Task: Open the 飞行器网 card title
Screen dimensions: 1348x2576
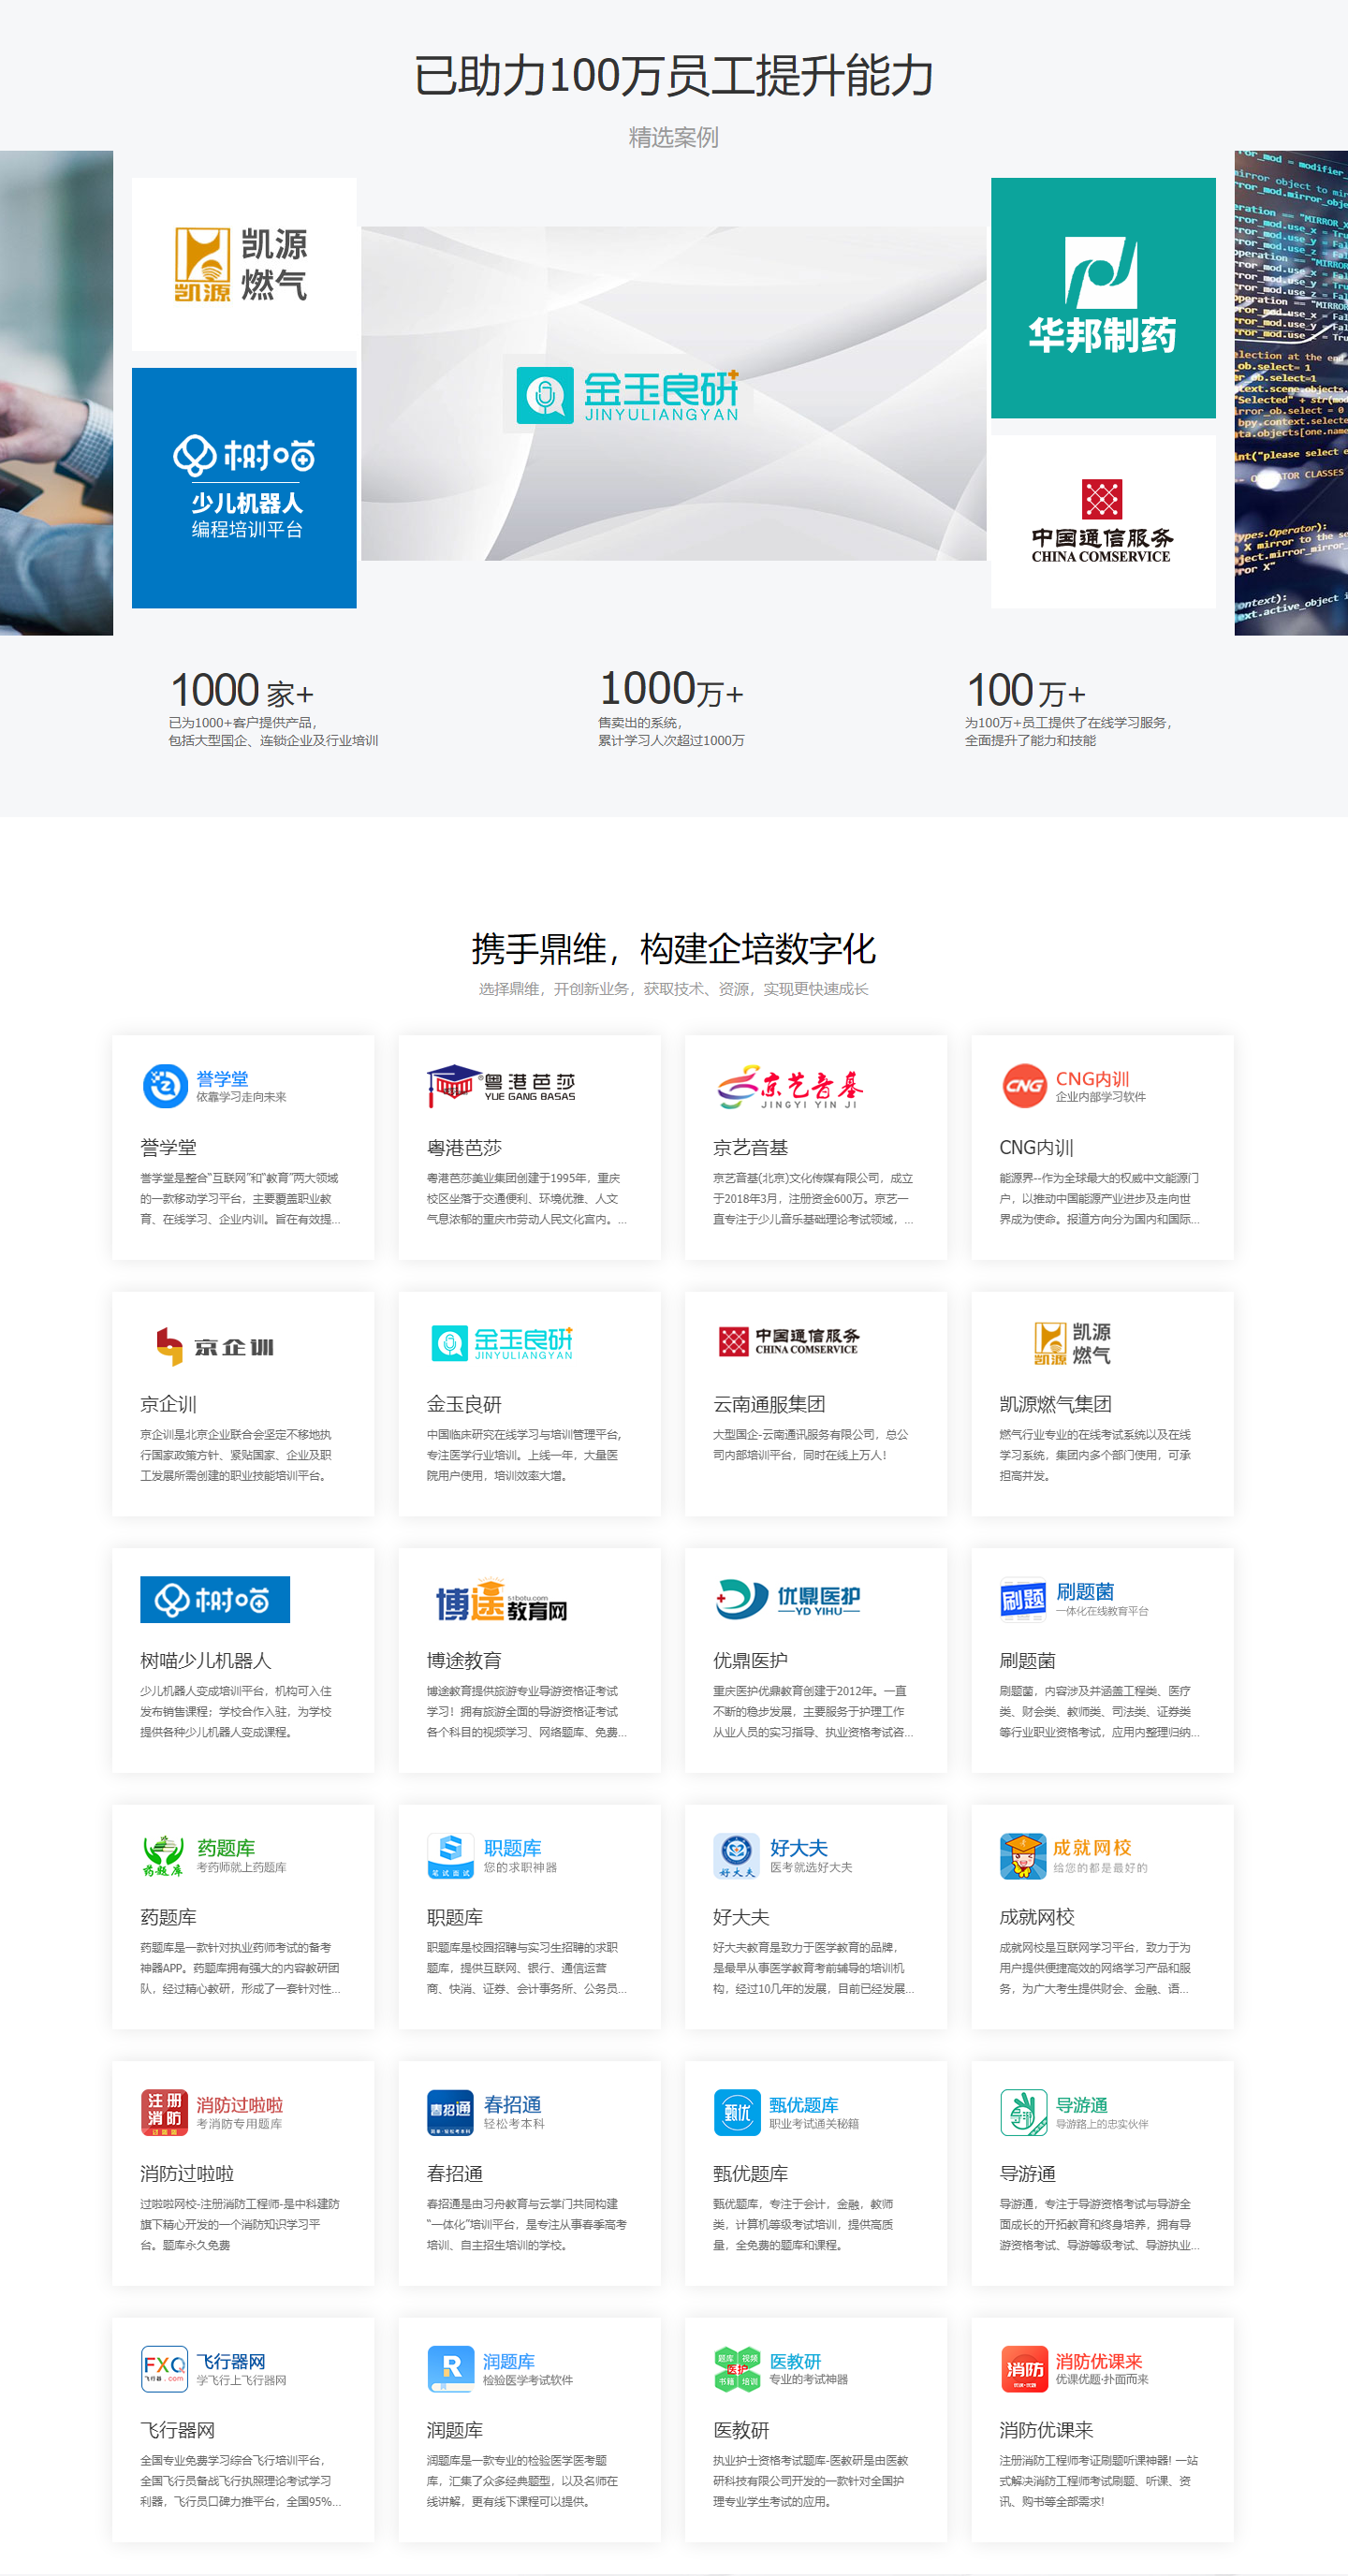Action: (x=177, y=2430)
